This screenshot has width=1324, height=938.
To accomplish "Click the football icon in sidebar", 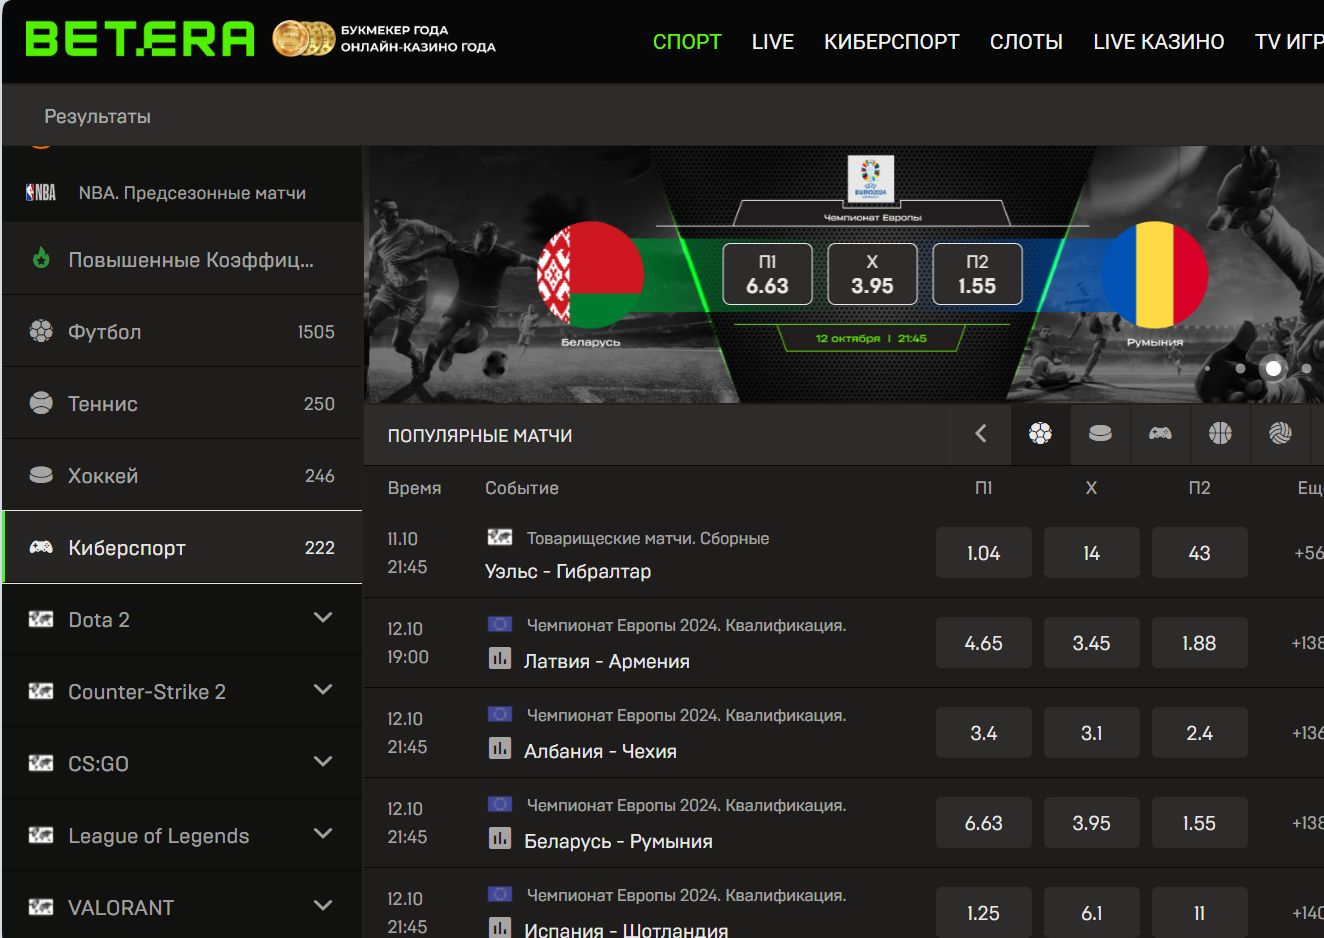I will coord(41,331).
